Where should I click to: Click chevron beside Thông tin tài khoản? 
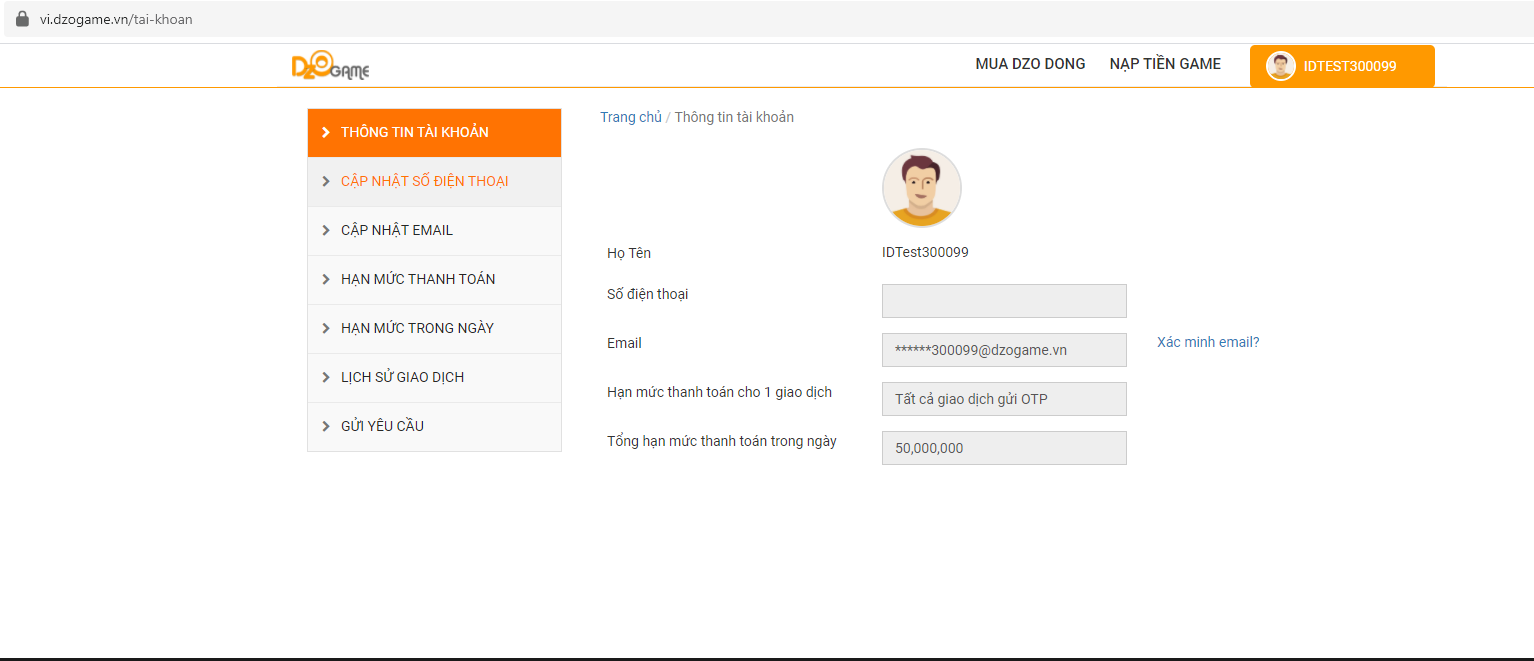(x=325, y=132)
